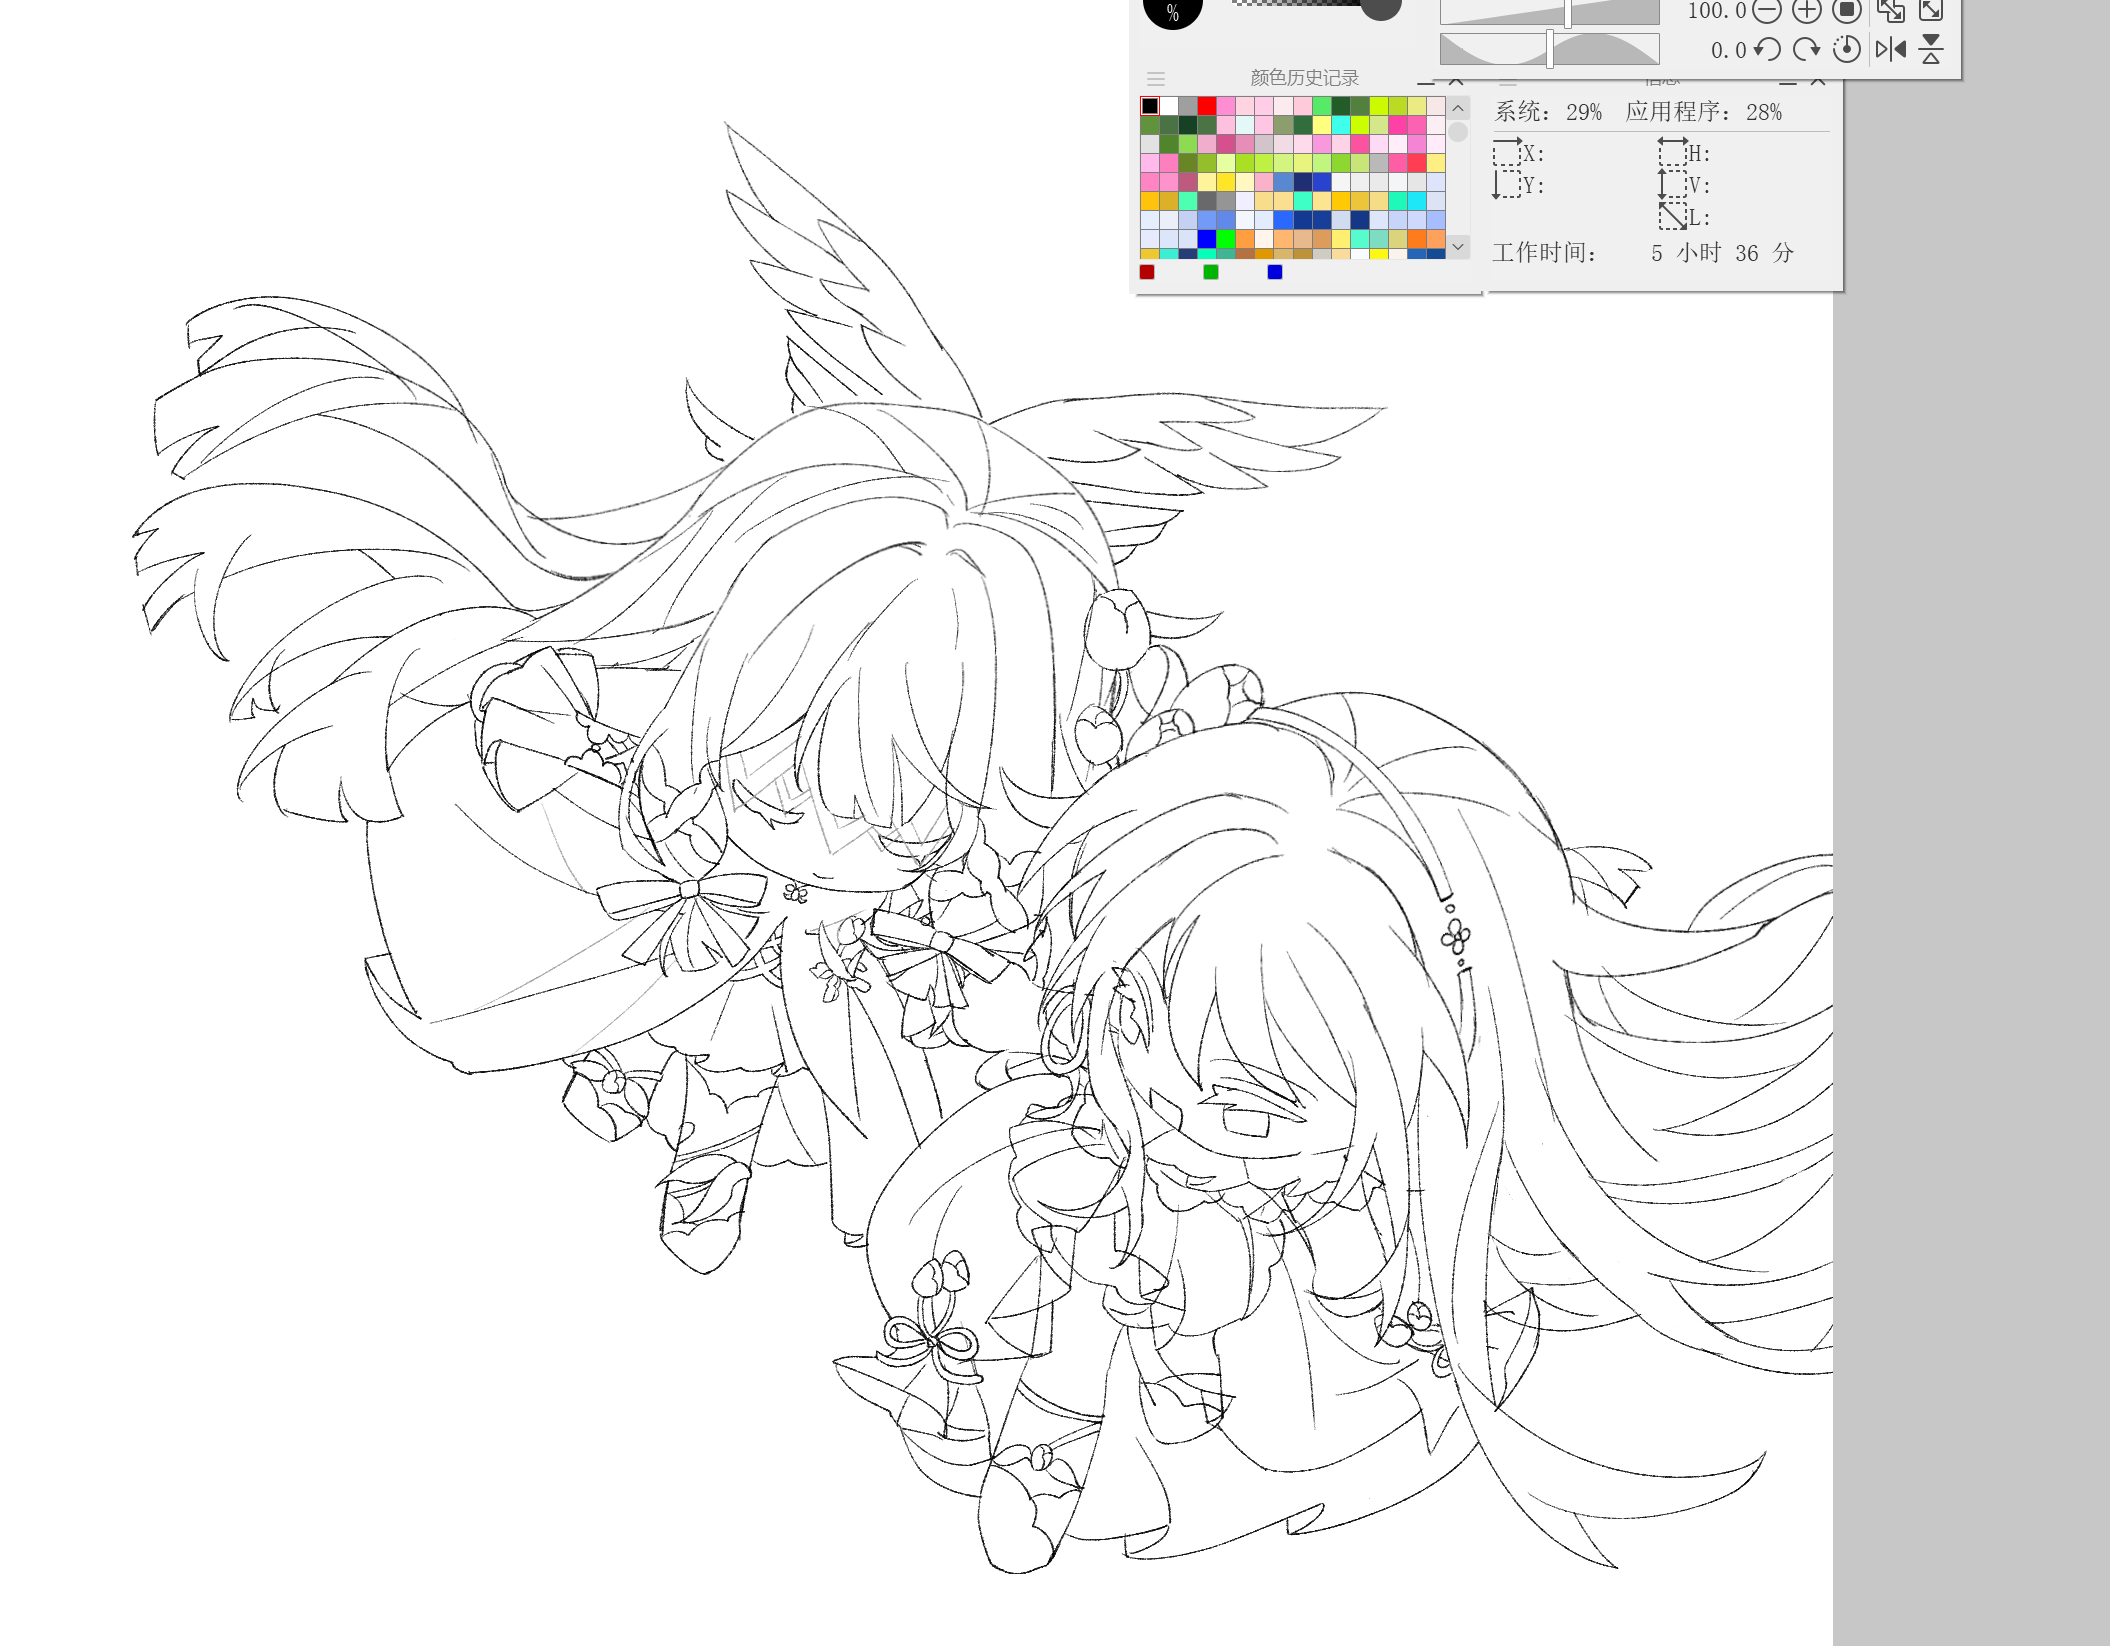Rotate canvas right with clockwise arrow

click(x=1806, y=49)
